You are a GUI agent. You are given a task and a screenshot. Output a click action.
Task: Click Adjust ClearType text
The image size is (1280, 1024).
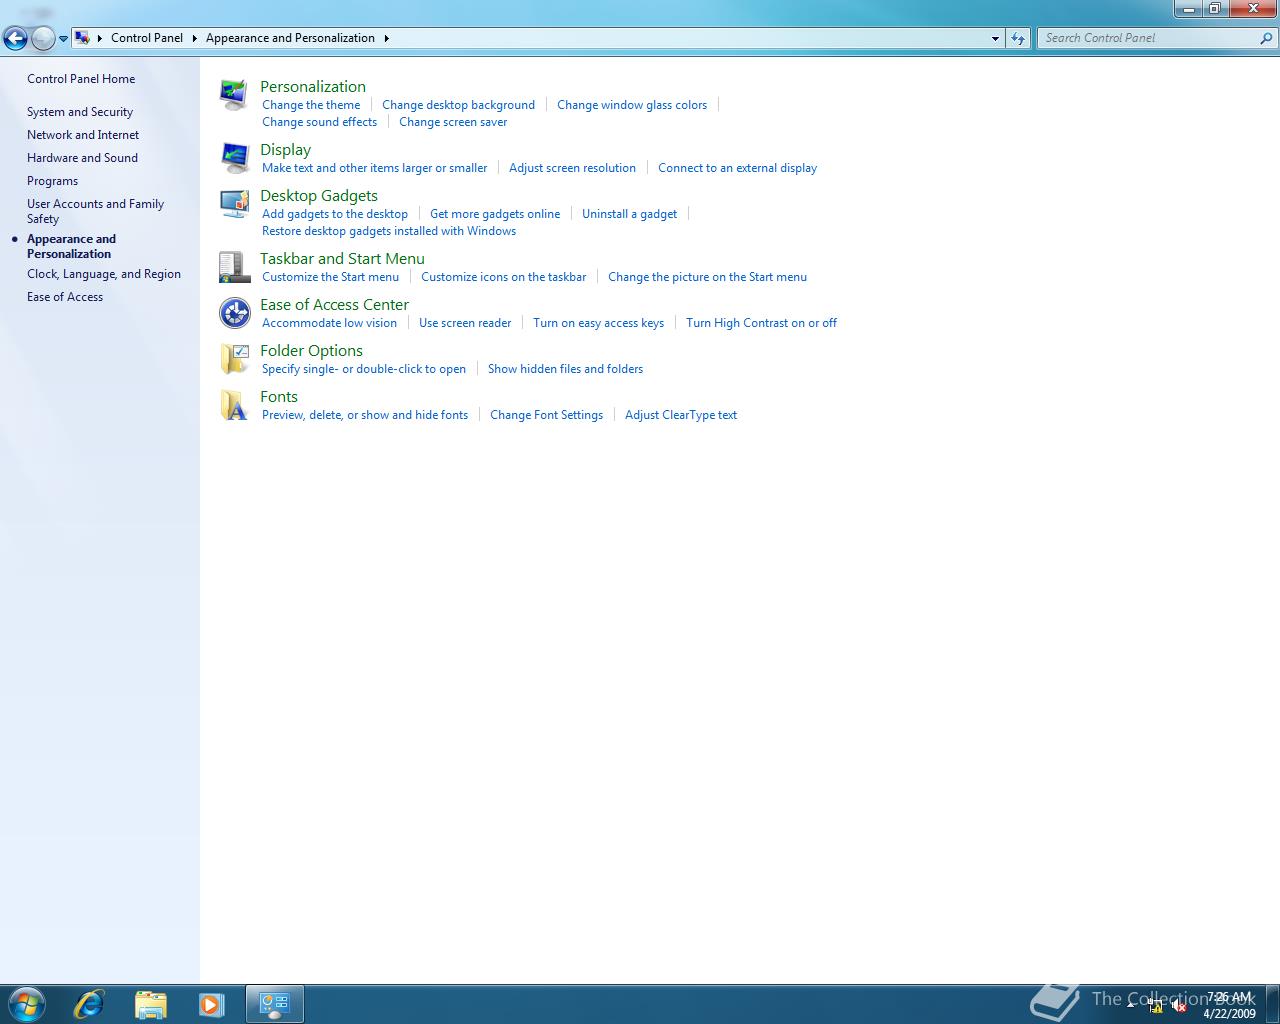[x=681, y=415]
